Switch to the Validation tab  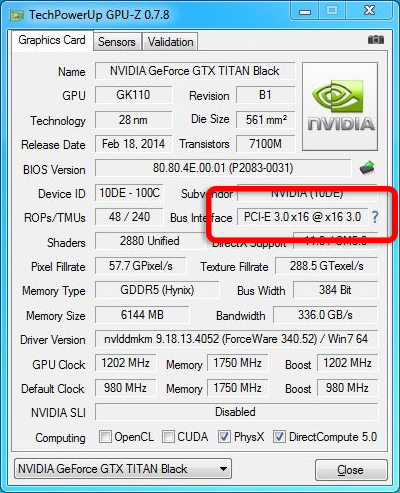click(x=170, y=42)
